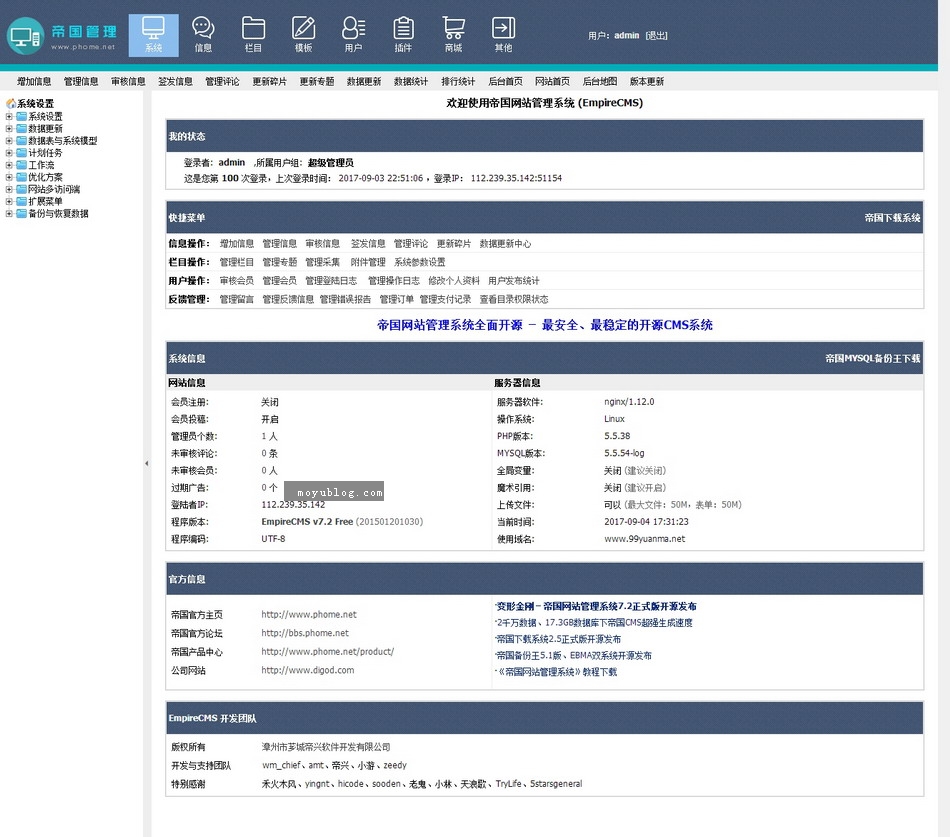The width and height of the screenshot is (950, 837).
Task: Collapse the sidebar using the splitter arrow
Action: (147, 464)
